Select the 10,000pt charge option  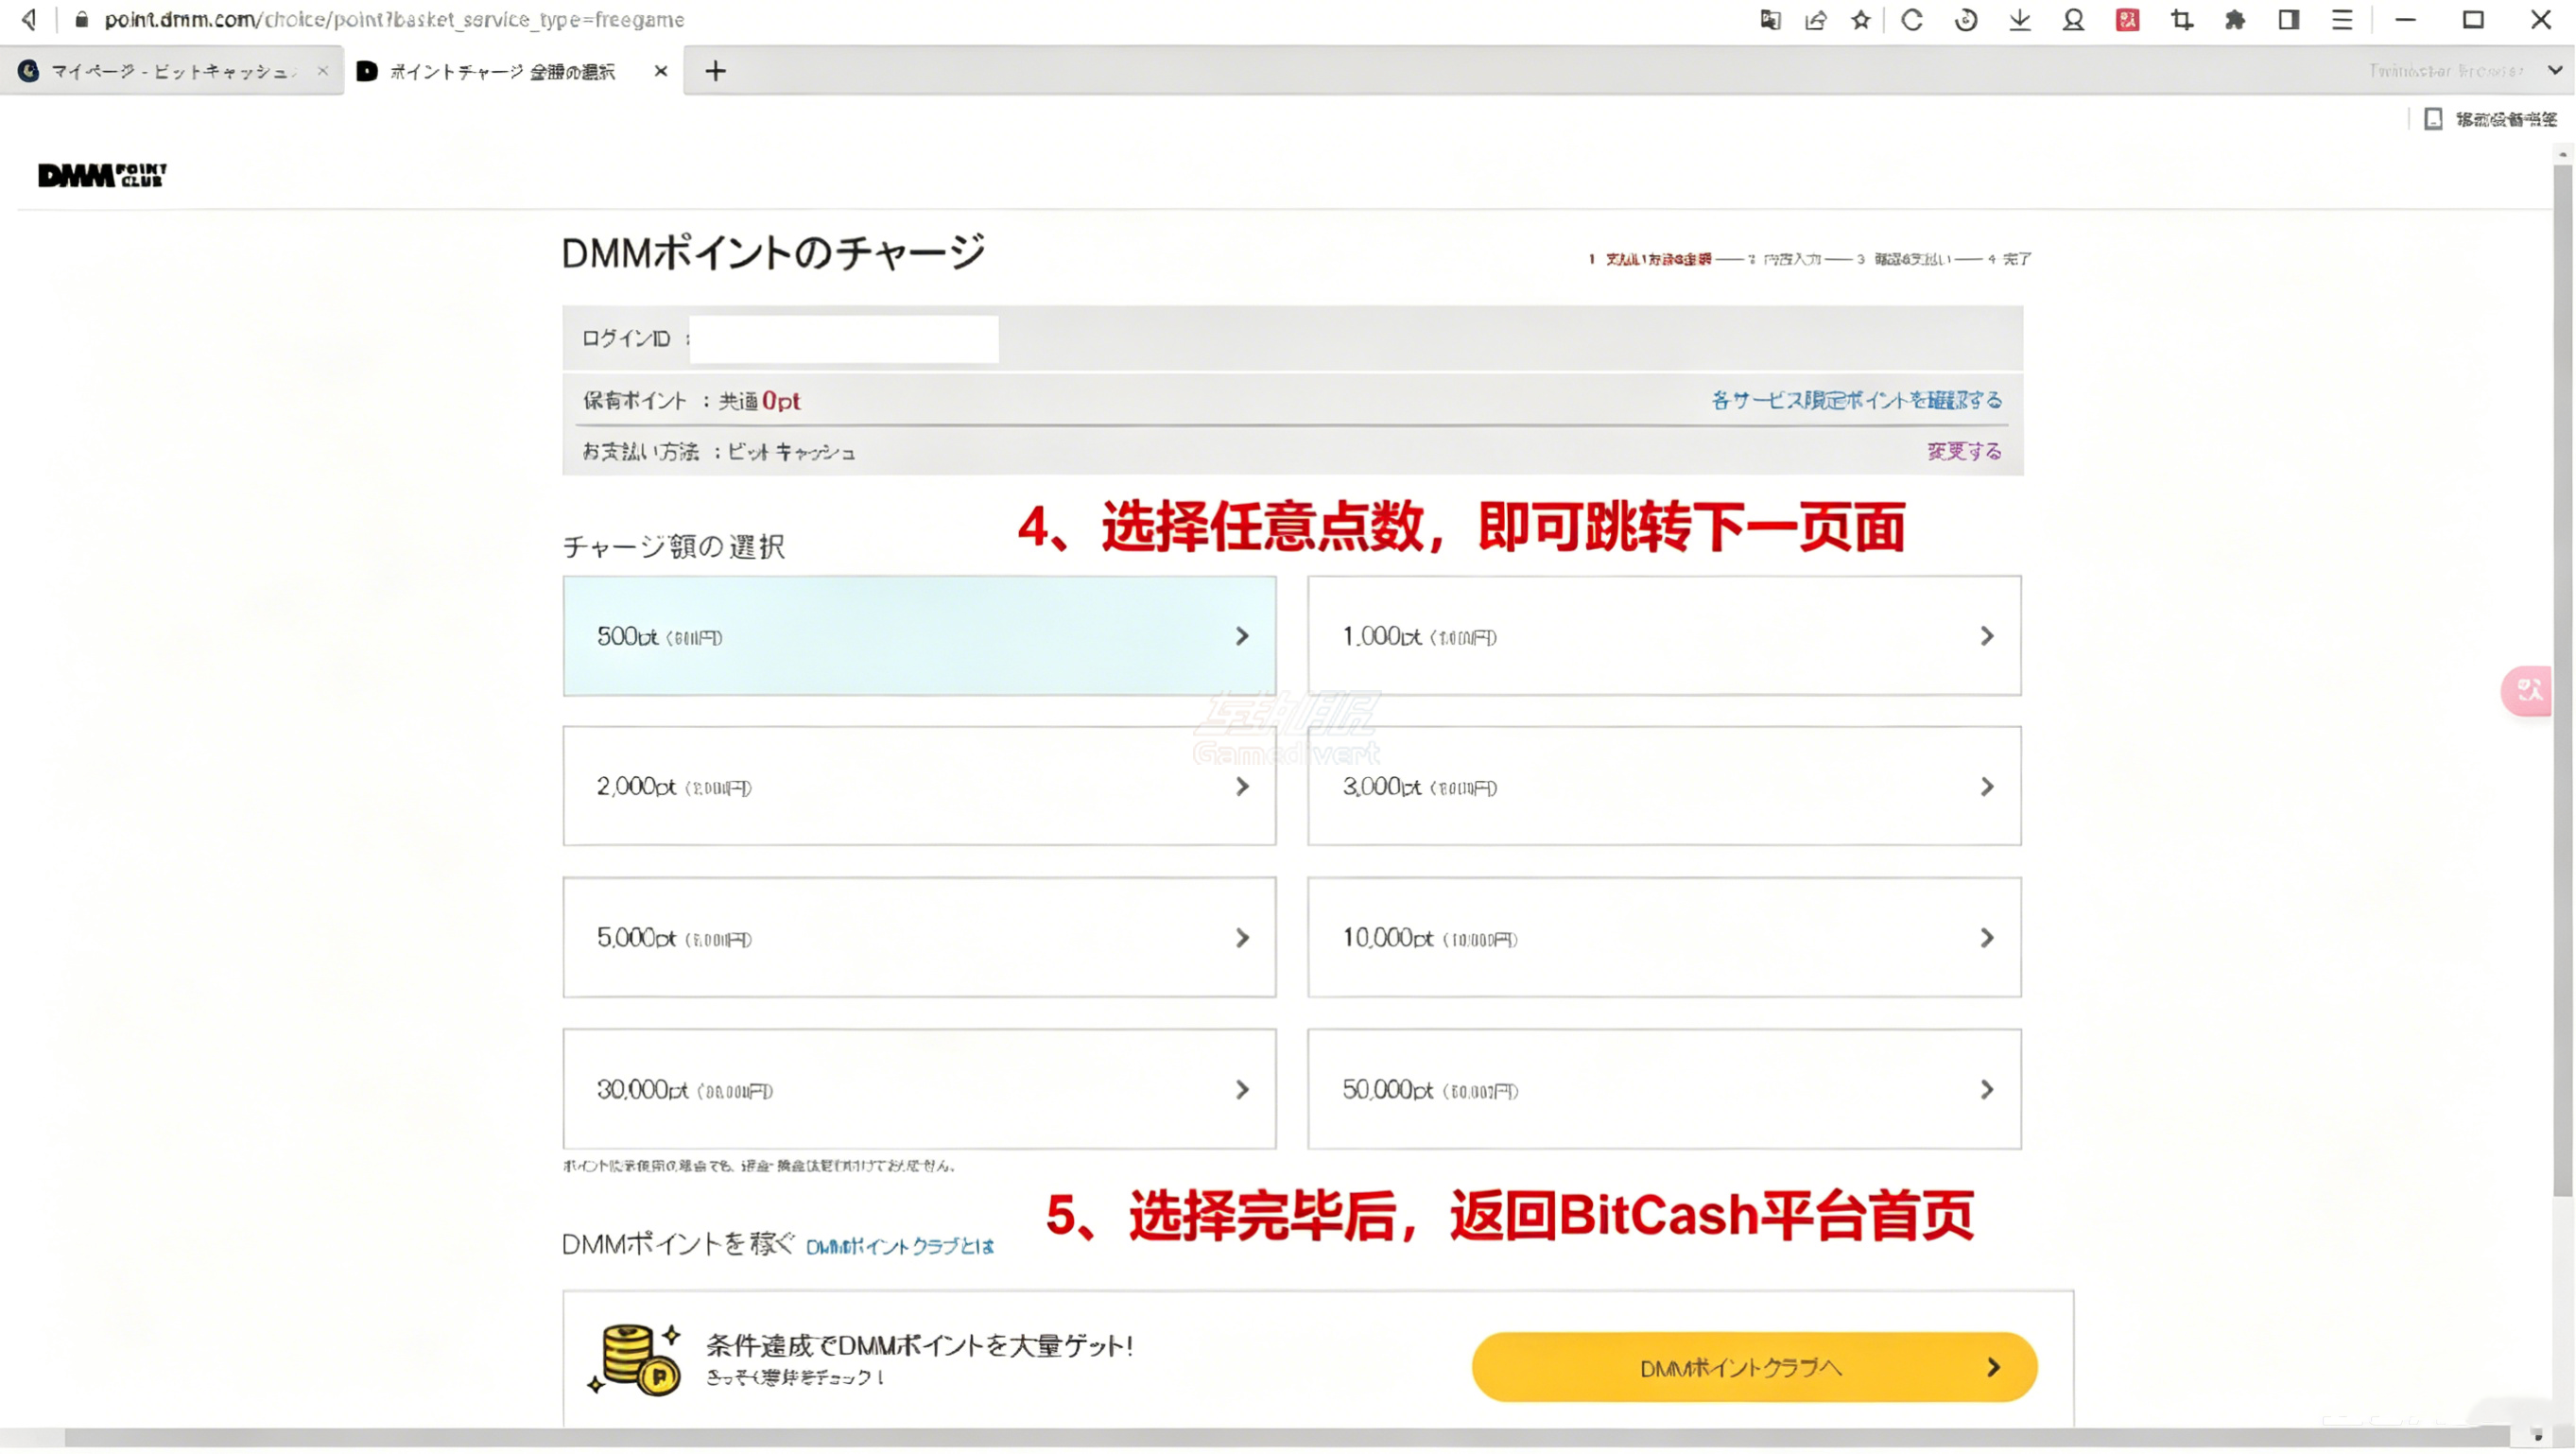[x=1664, y=938]
